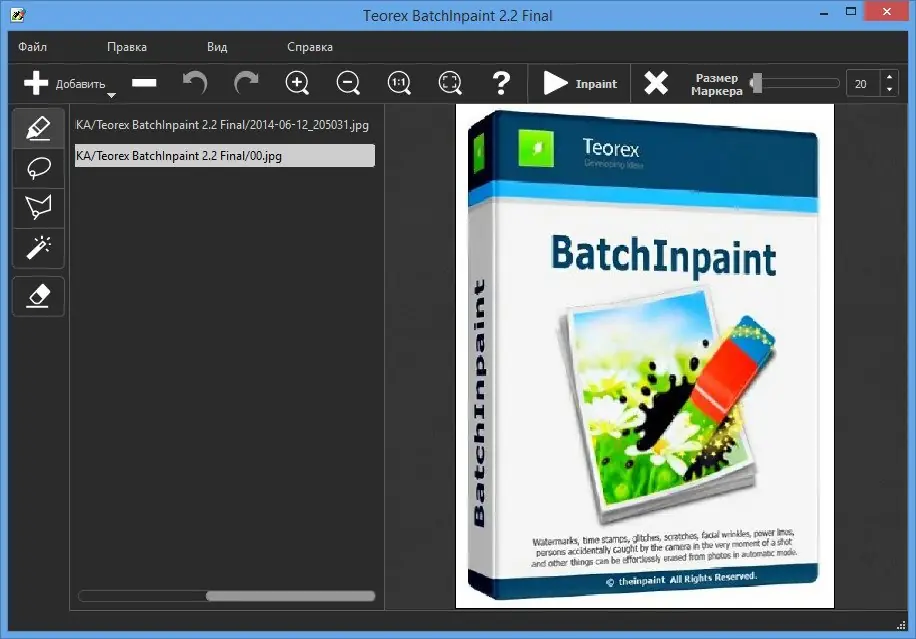Select the Magic Wand tool
916x639 pixels.
coord(39,248)
